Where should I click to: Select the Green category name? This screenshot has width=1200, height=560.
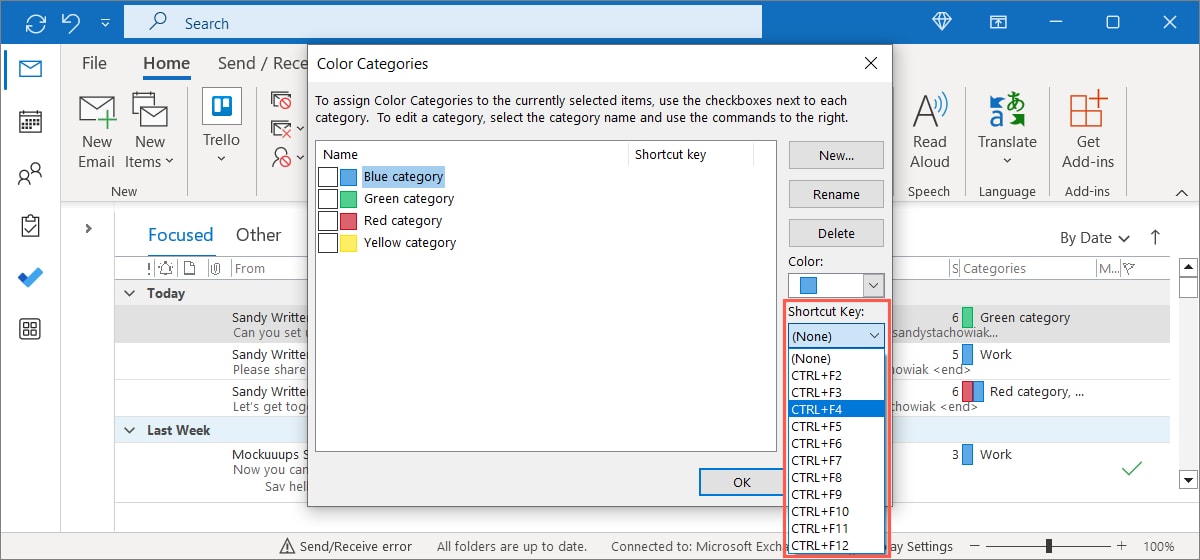(x=409, y=199)
